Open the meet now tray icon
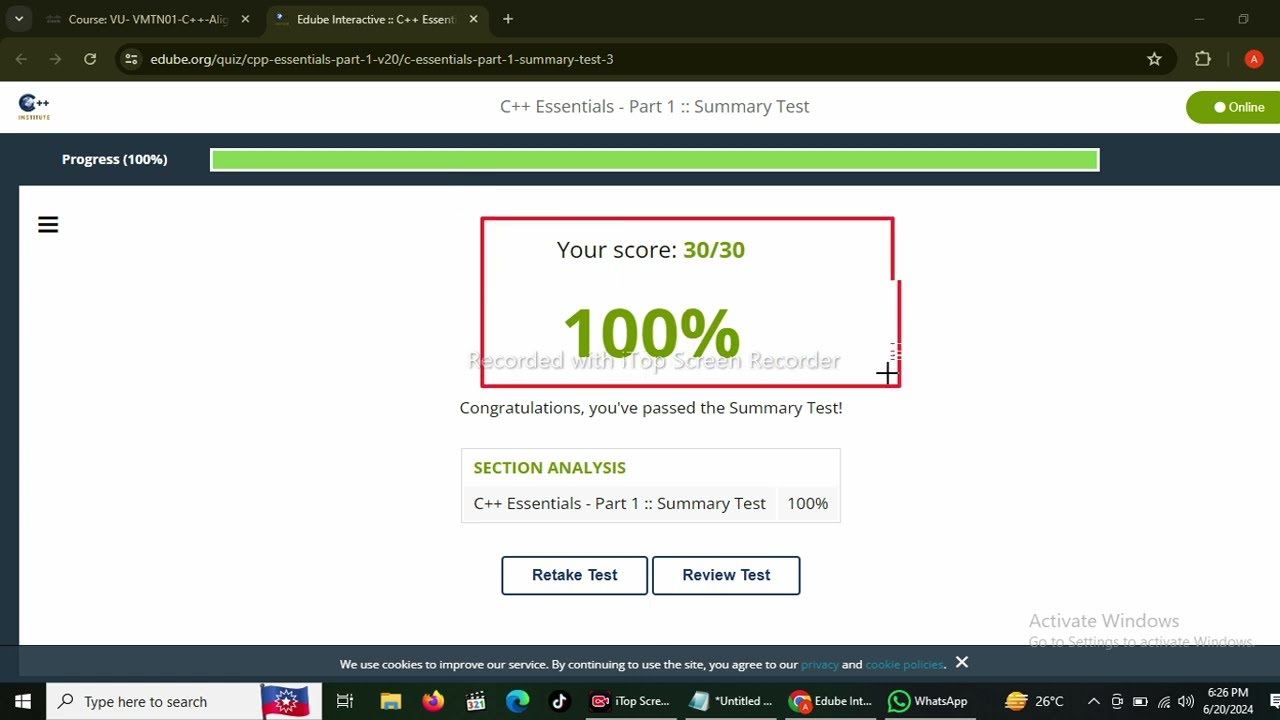The image size is (1280, 720). pos(1117,701)
